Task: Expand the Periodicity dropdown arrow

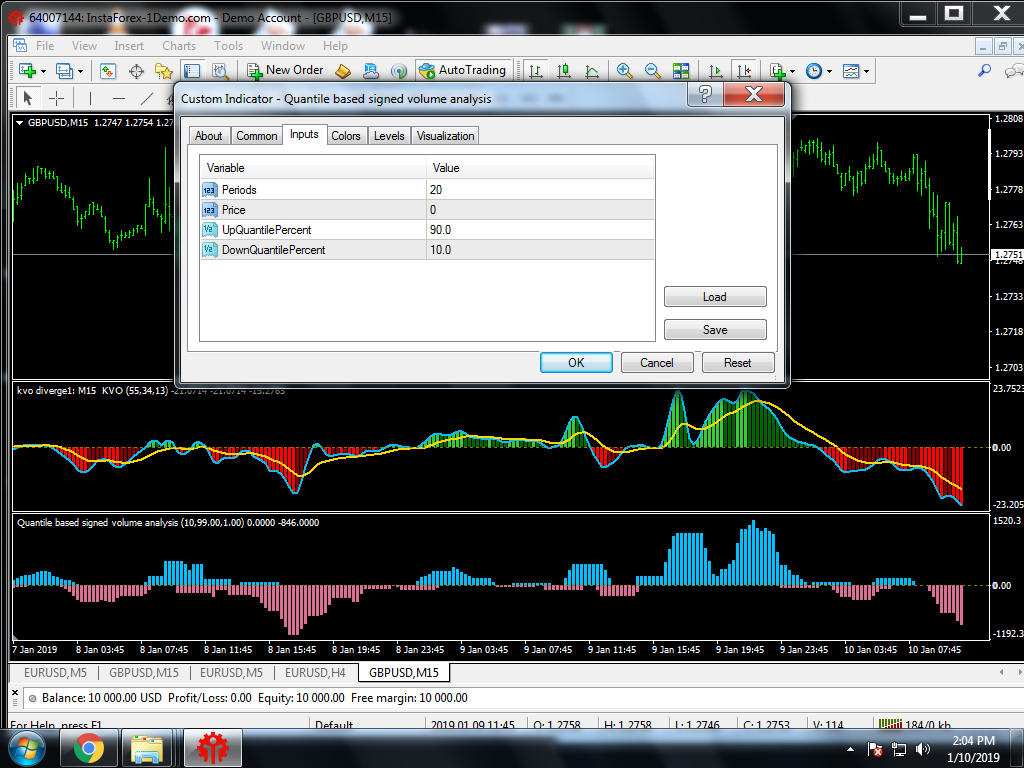Action: coord(829,71)
